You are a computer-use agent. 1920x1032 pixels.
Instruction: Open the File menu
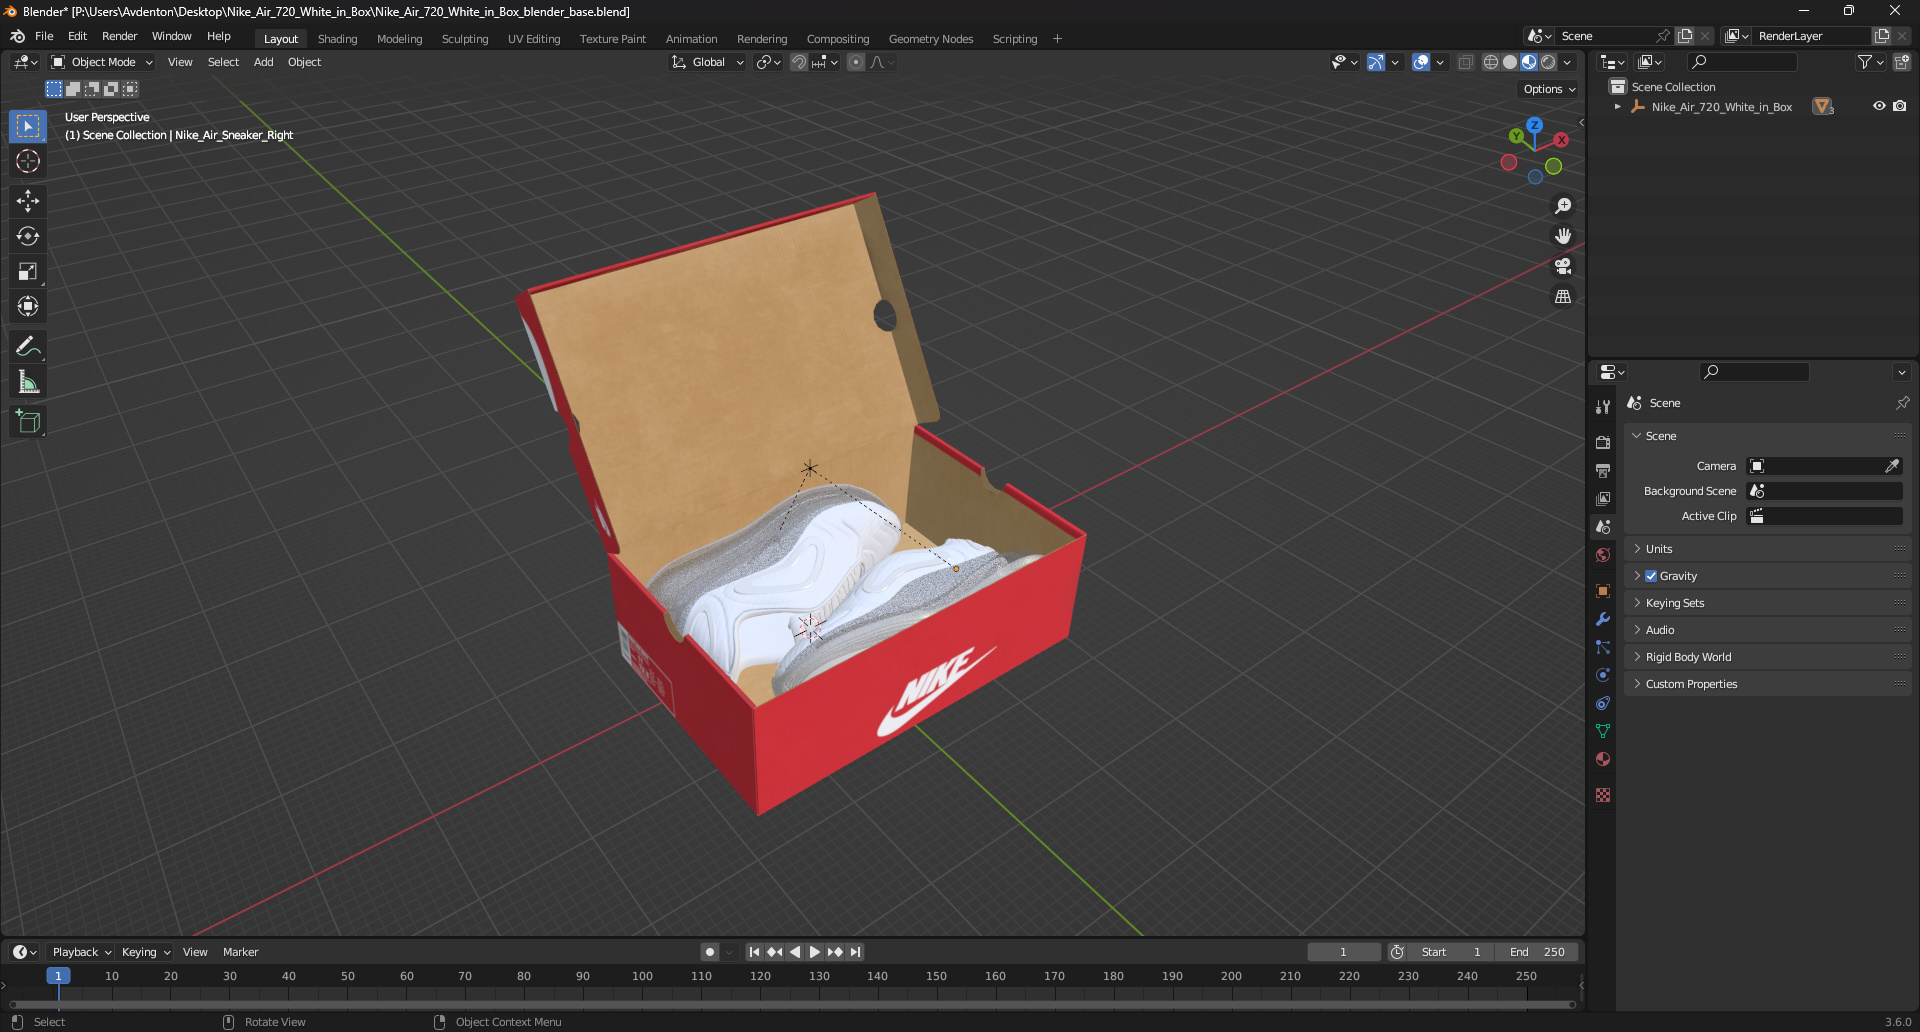(44, 36)
